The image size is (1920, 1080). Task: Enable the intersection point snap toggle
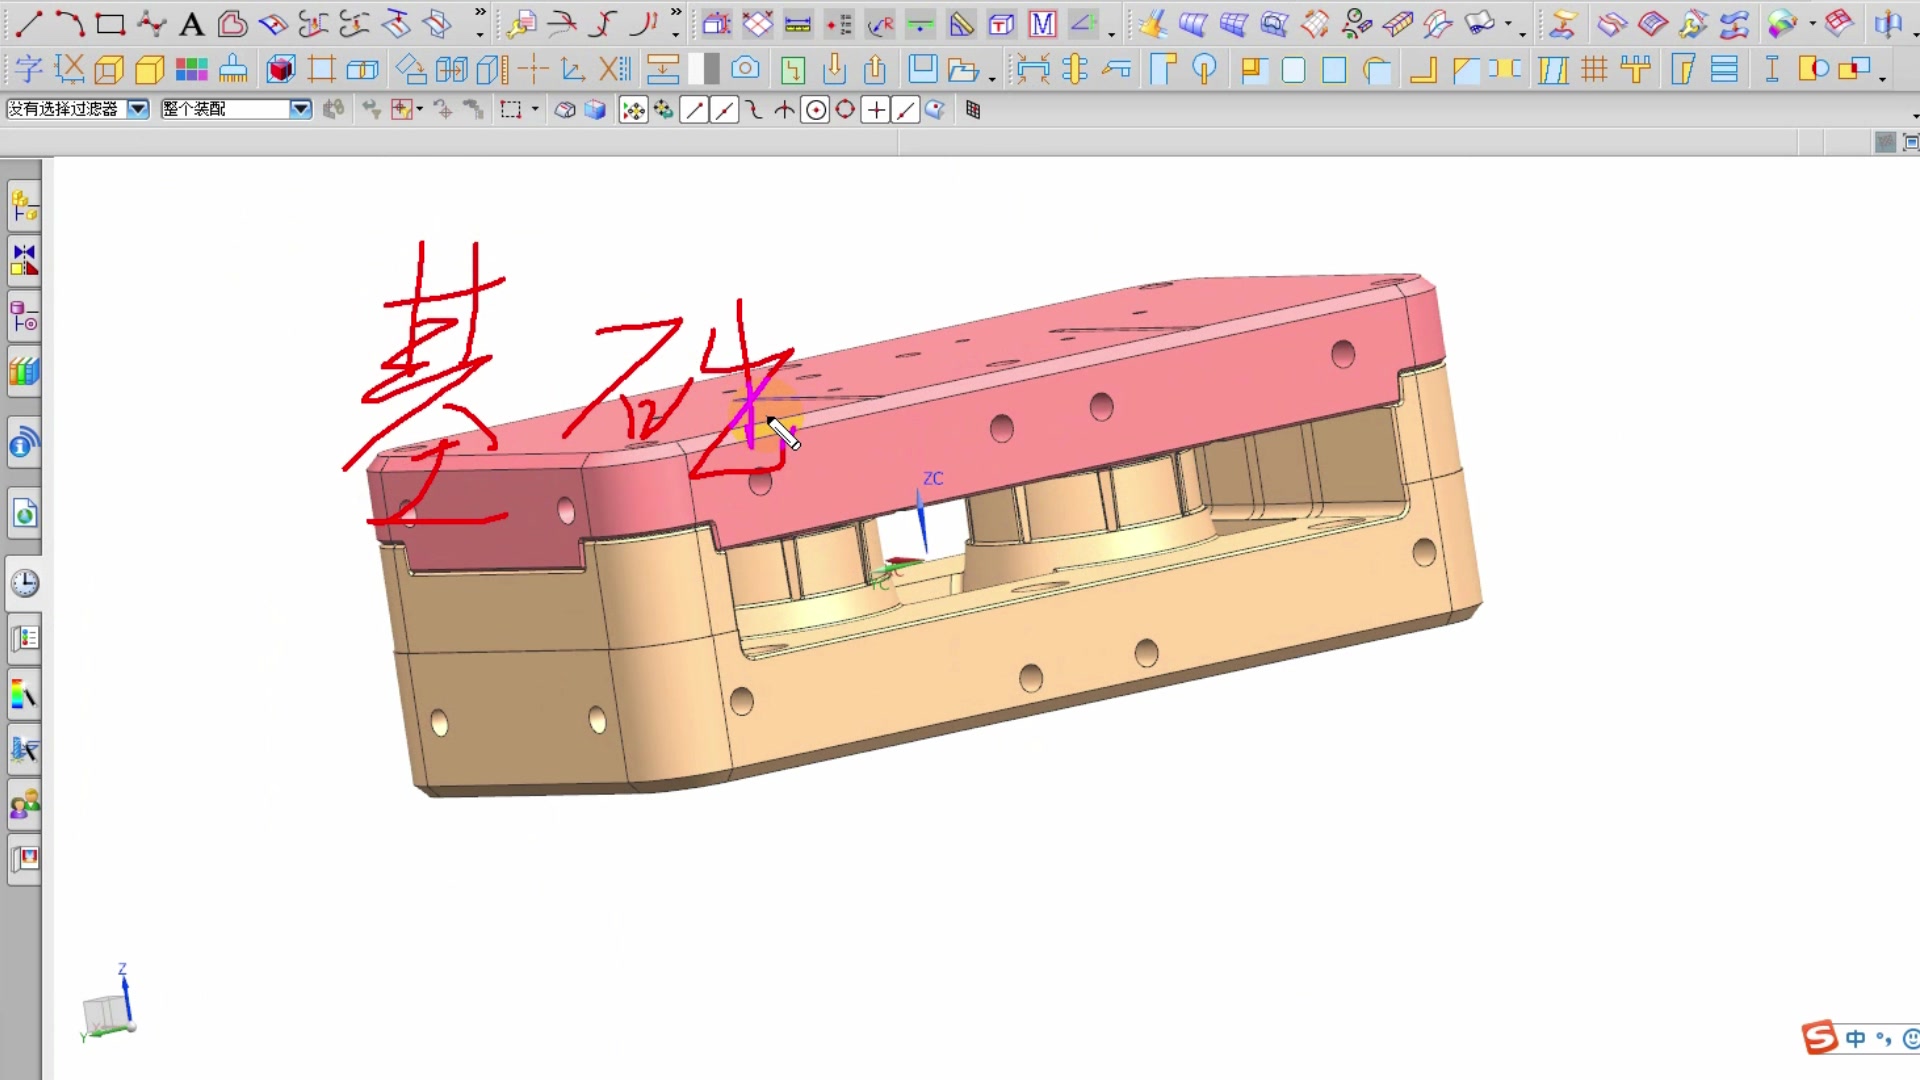click(x=785, y=110)
